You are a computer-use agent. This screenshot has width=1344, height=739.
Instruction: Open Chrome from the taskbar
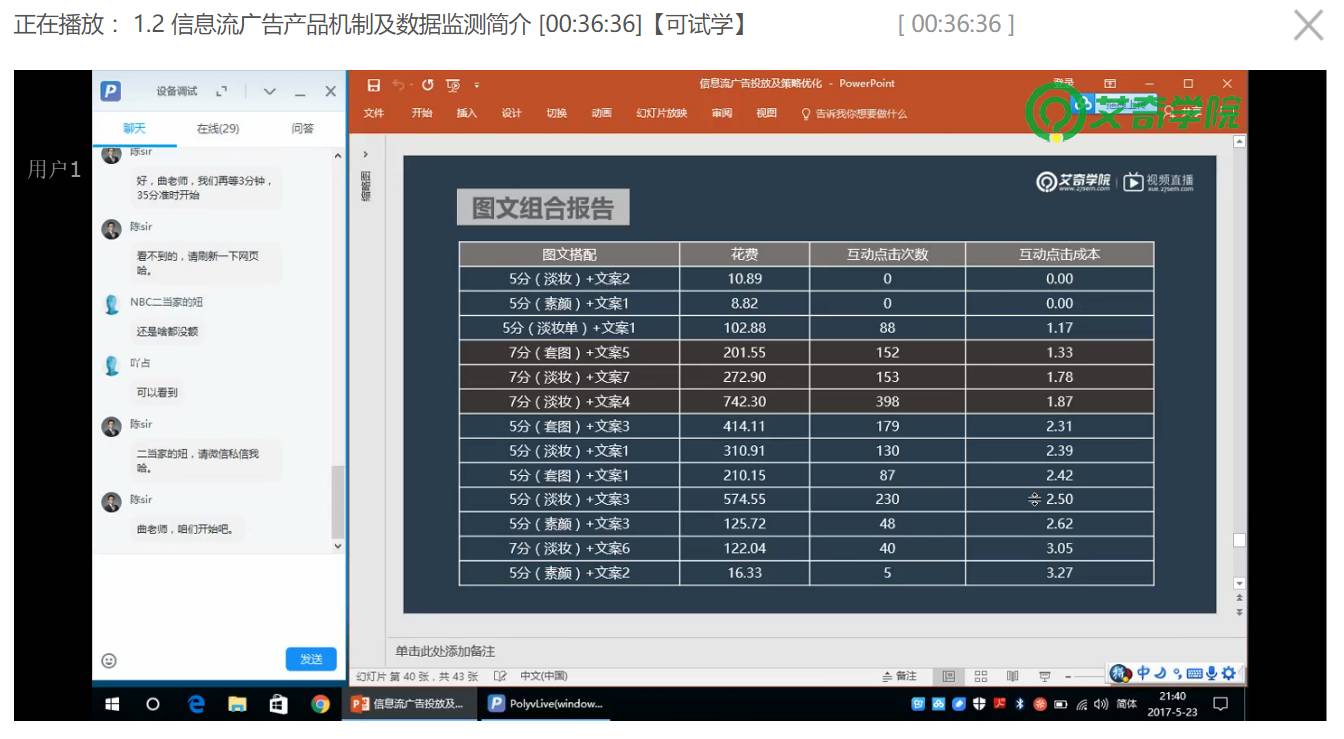tap(320, 704)
